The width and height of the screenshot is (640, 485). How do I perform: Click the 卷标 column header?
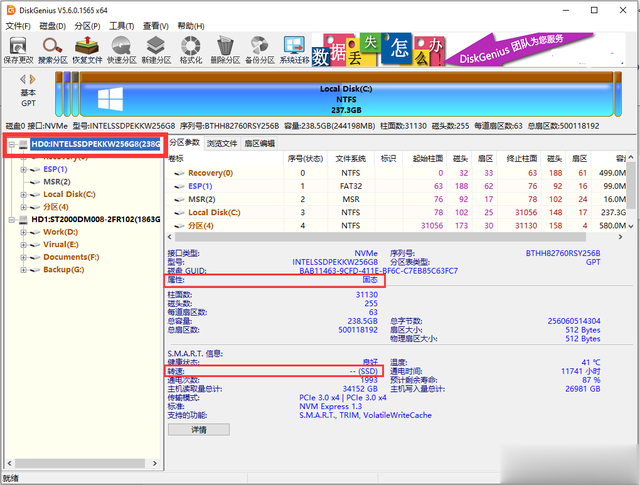point(225,158)
